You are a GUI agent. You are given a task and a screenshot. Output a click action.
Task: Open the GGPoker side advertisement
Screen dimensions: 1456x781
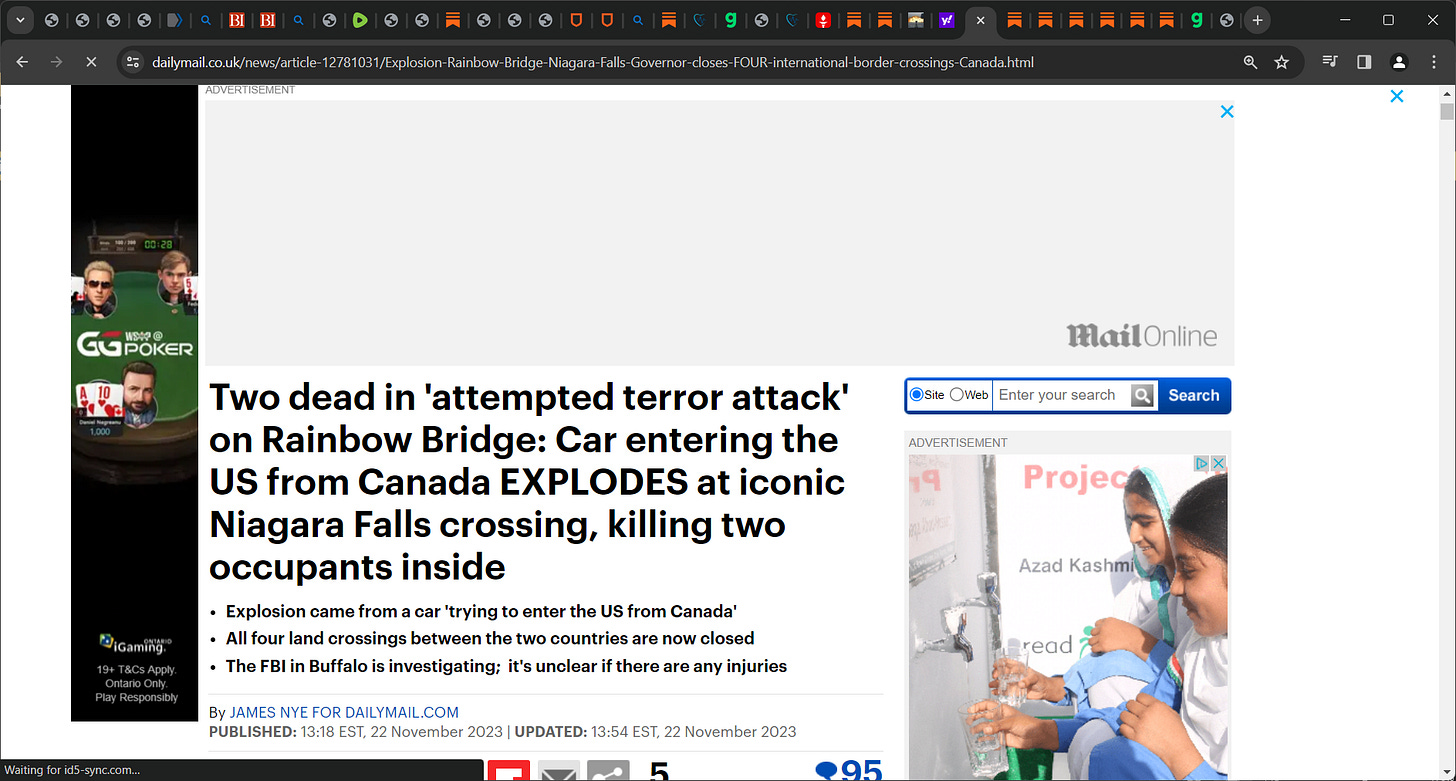[x=135, y=403]
